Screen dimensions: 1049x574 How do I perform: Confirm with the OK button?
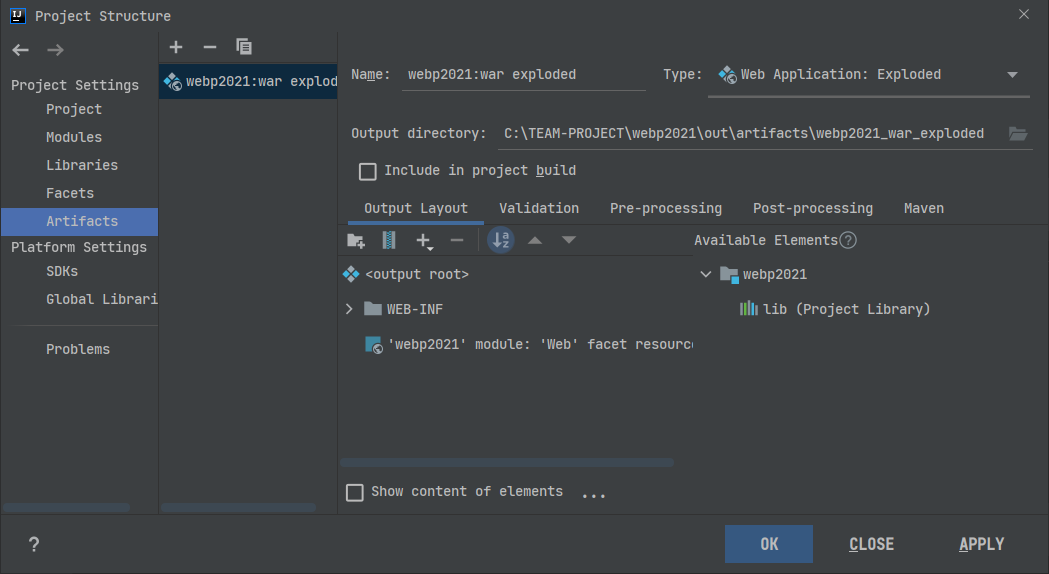(769, 544)
